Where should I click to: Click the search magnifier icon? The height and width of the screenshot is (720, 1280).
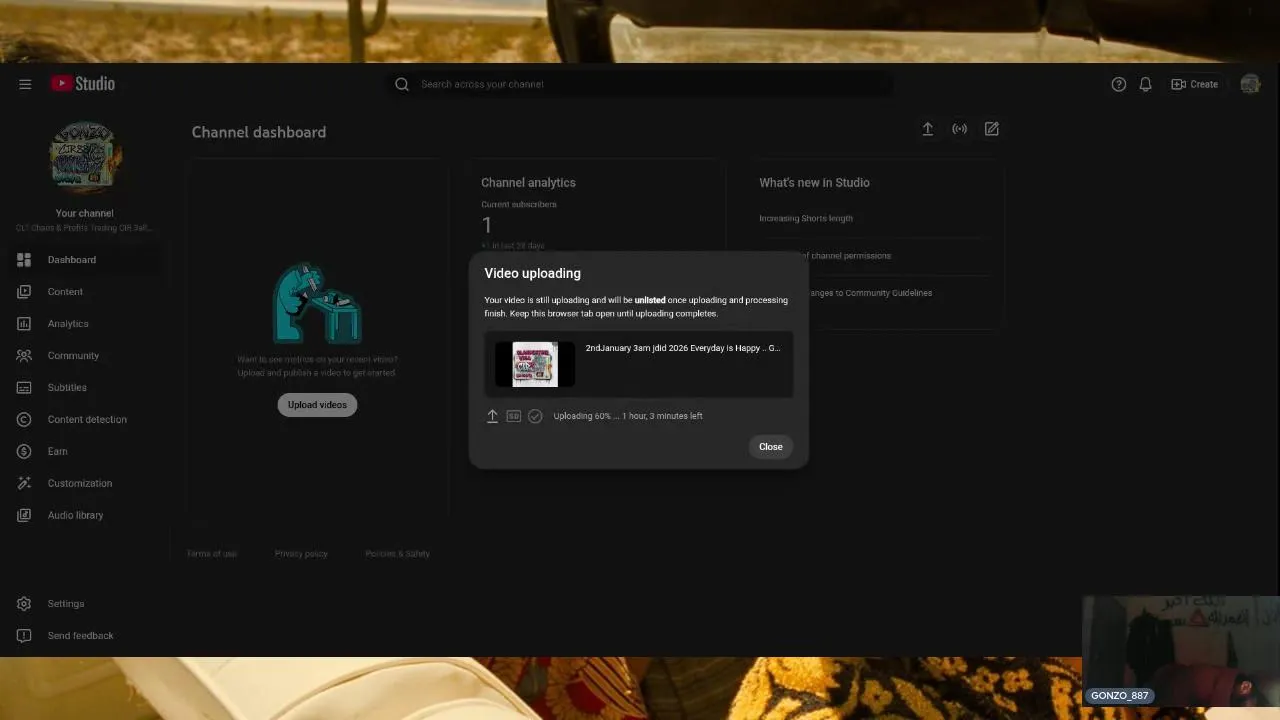(x=402, y=84)
